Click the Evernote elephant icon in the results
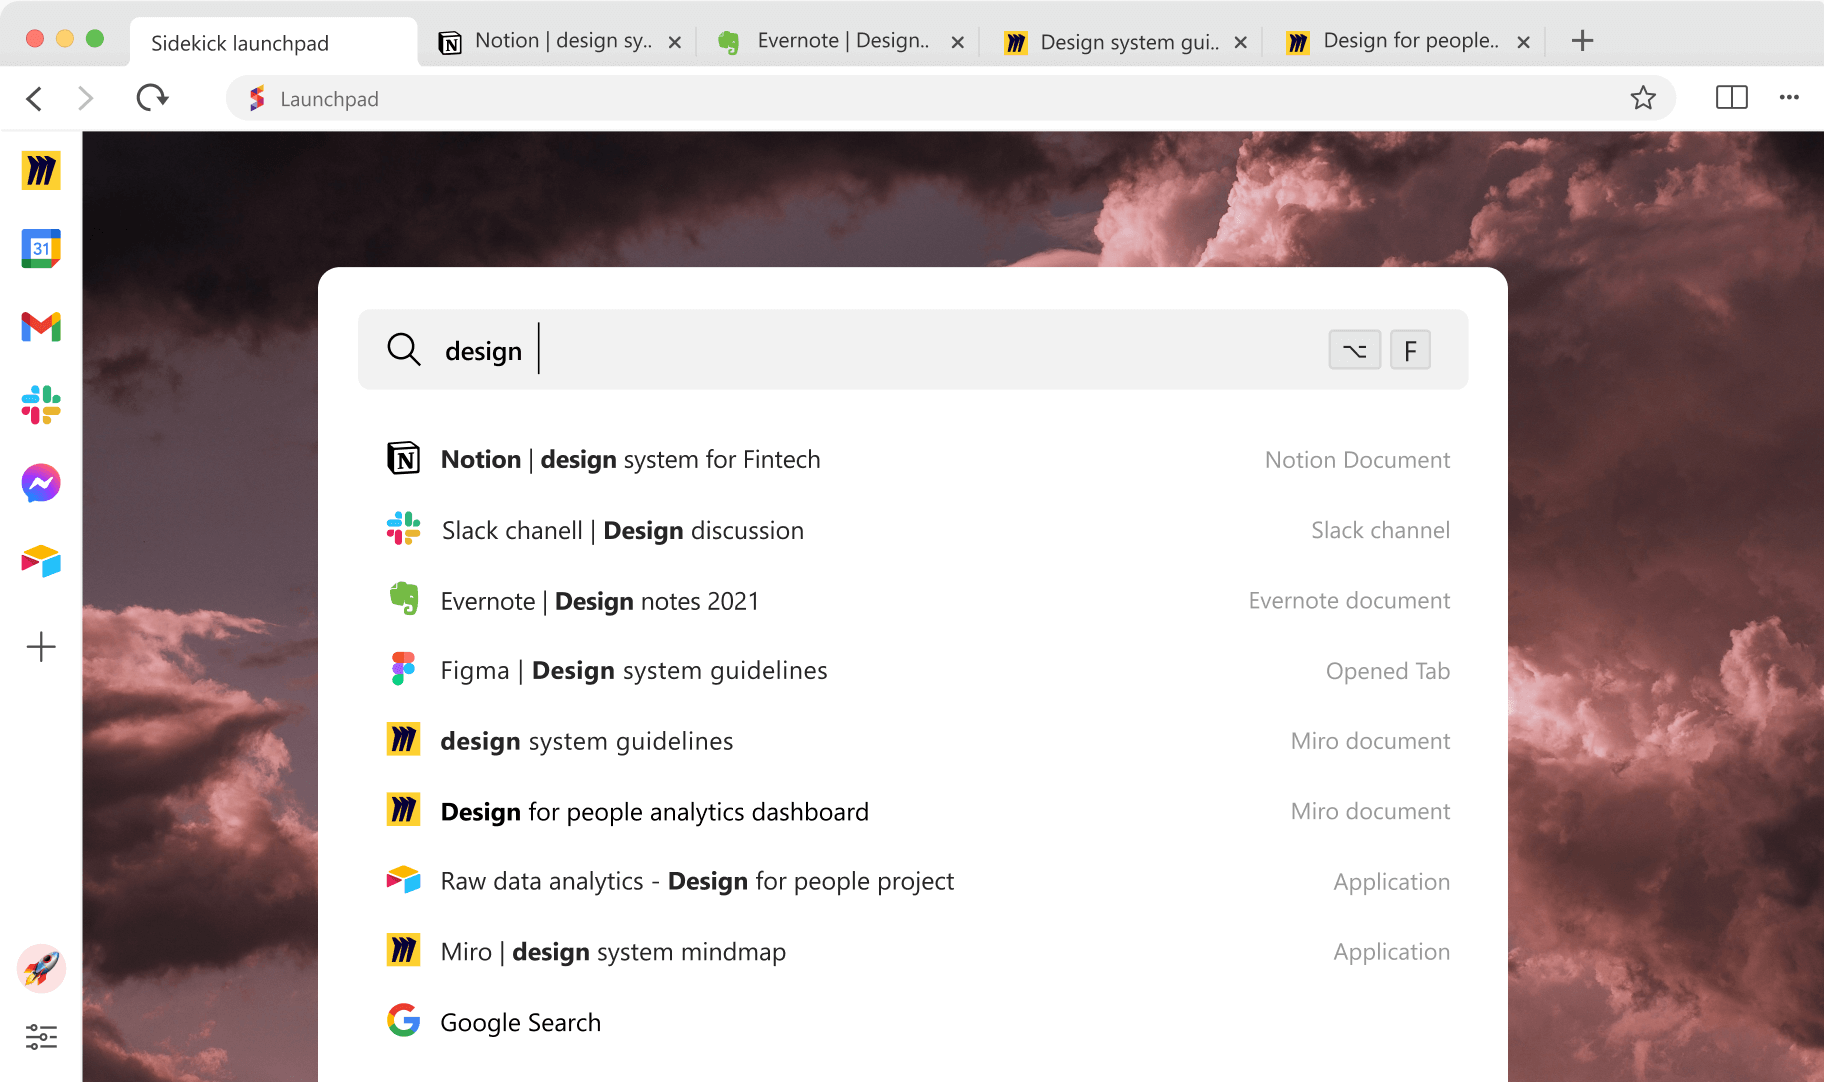The width and height of the screenshot is (1824, 1082). click(x=404, y=598)
